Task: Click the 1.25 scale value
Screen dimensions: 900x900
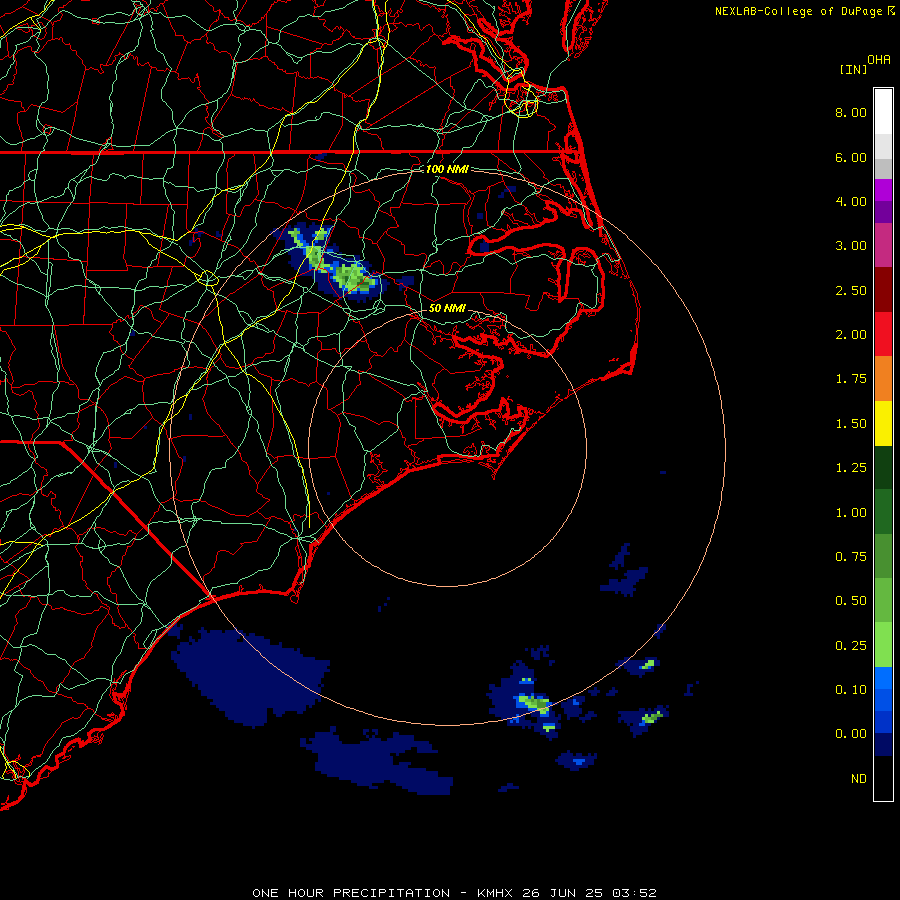Action: pyautogui.click(x=851, y=468)
